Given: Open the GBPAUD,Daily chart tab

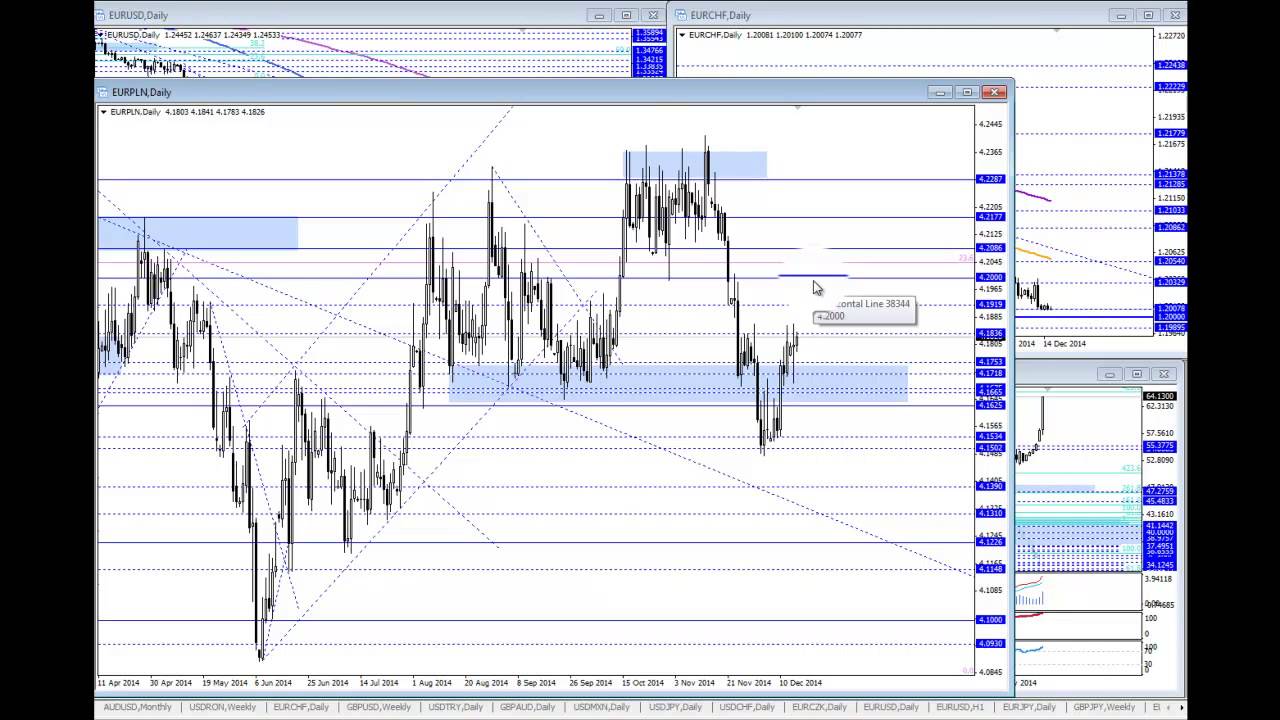Looking at the screenshot, I should [528, 707].
